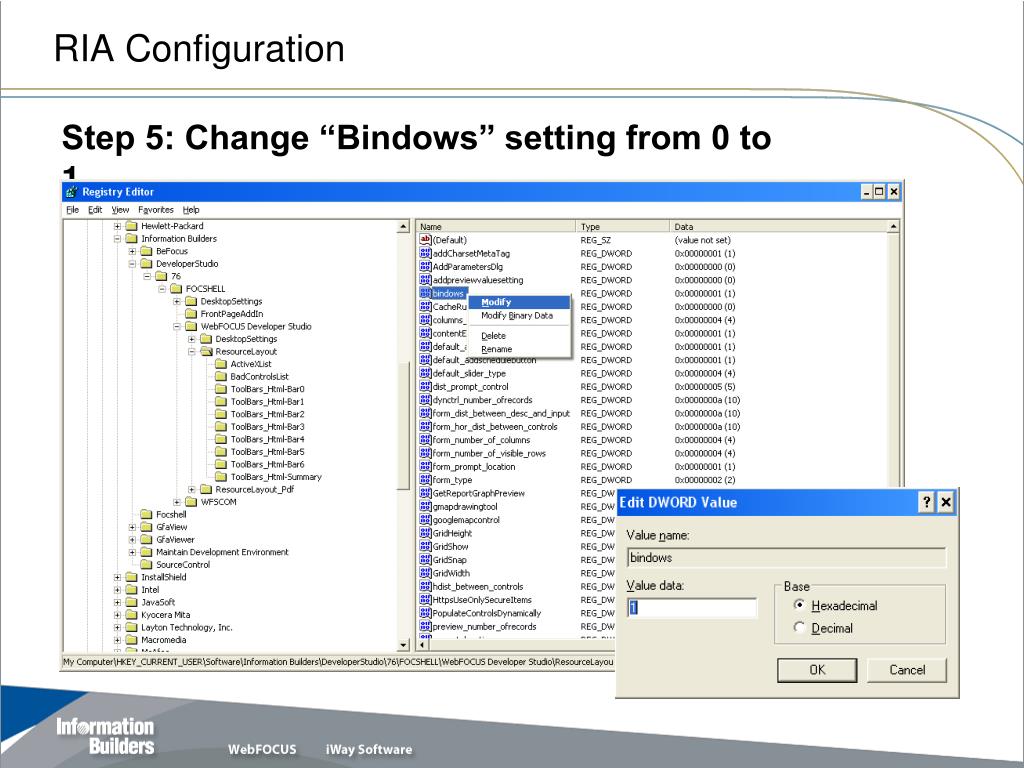
Task: Click the dialog's question mark help button
Action: pos(926,502)
